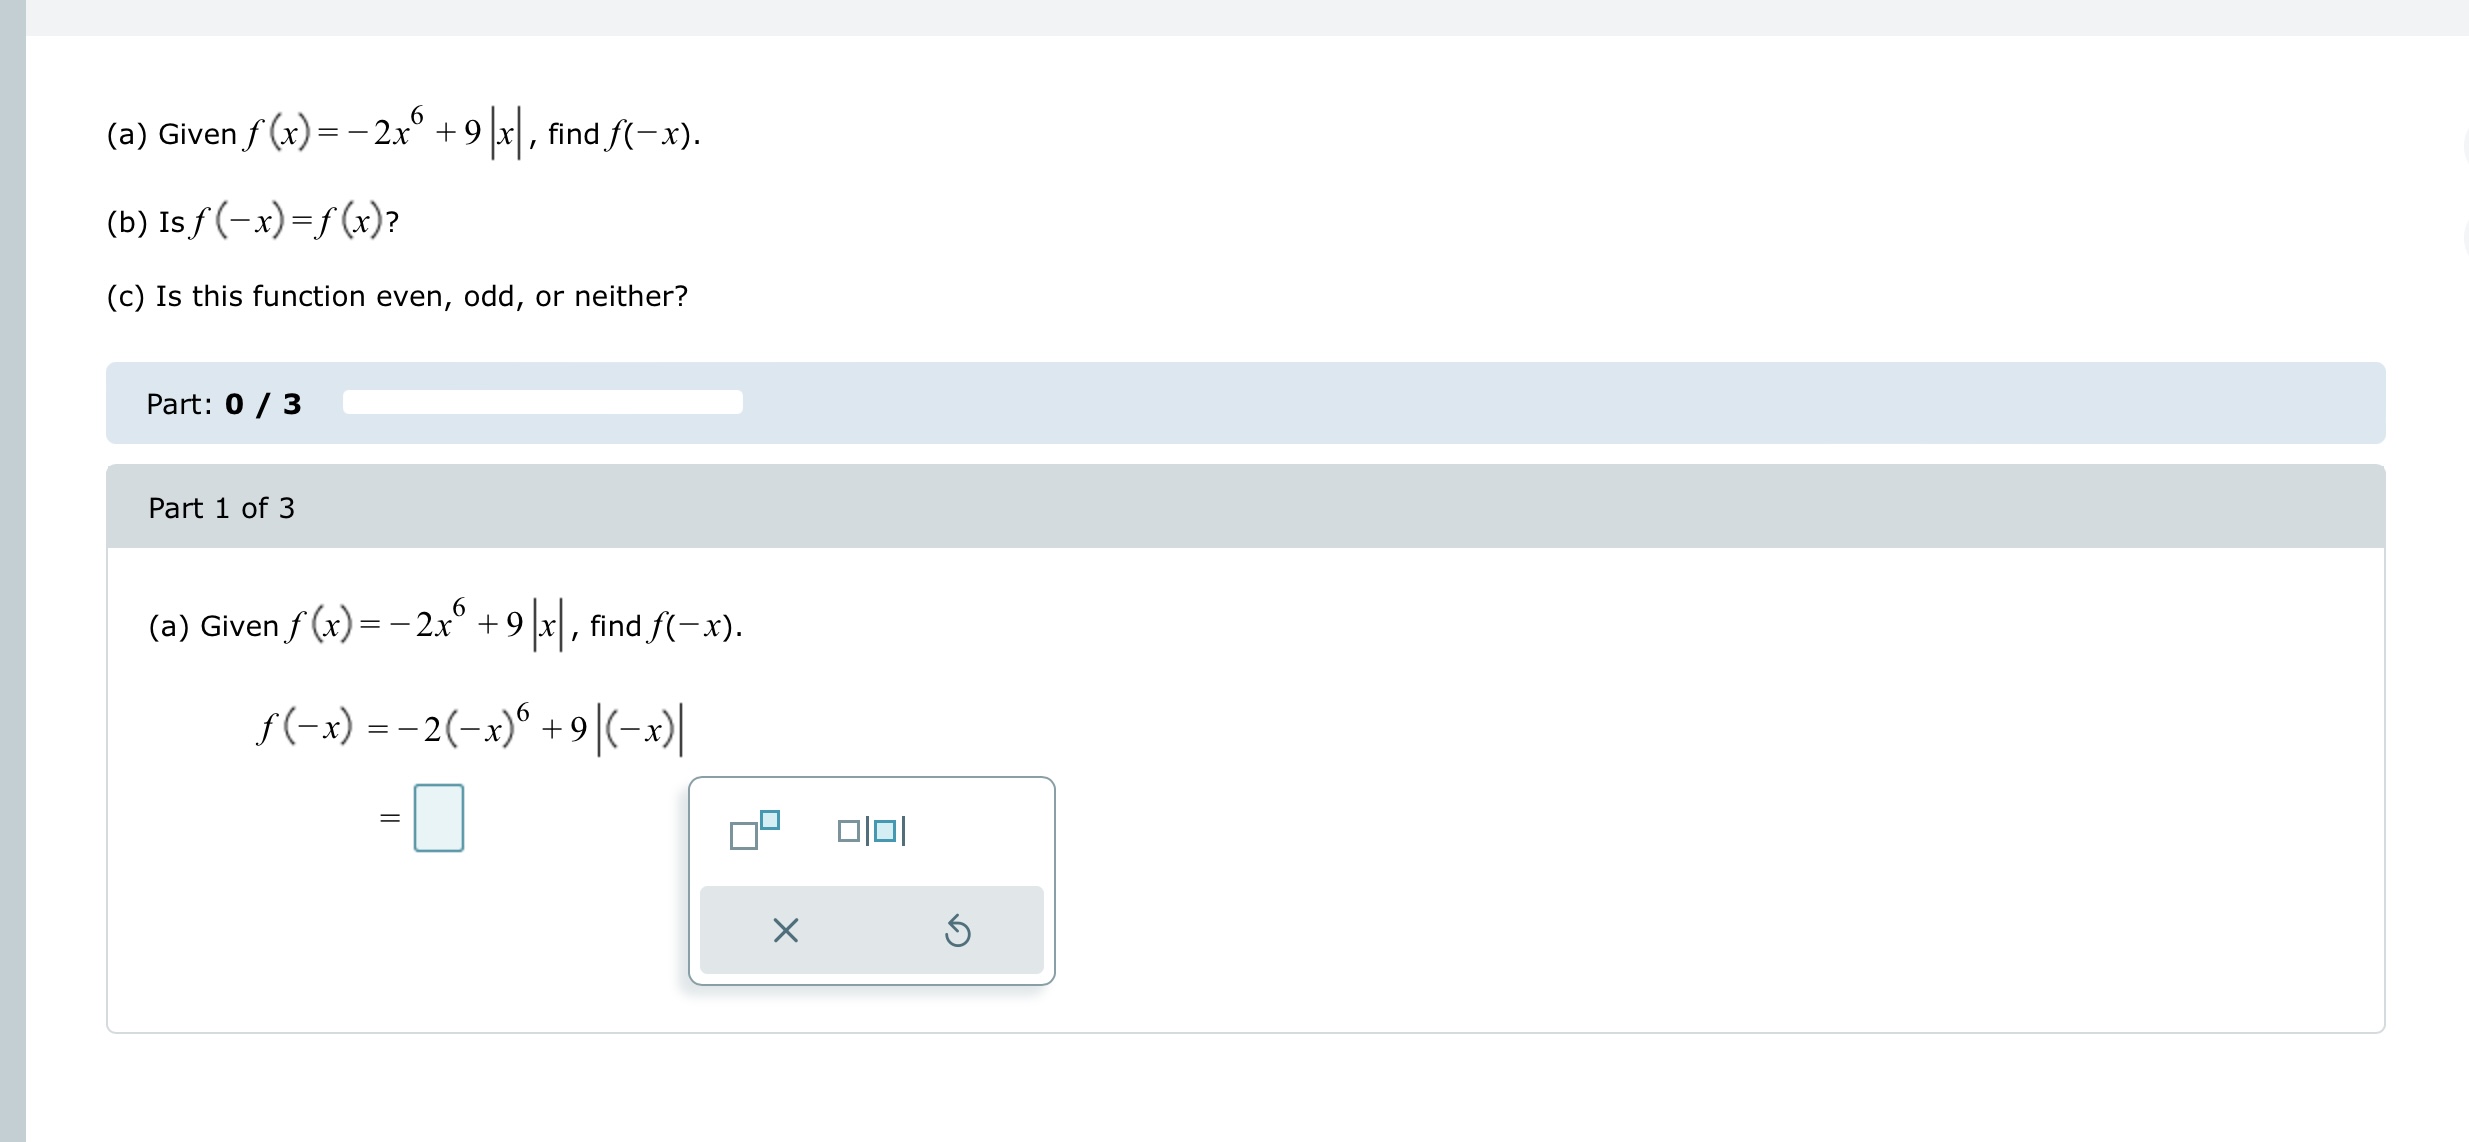
Task: Click the Part 1 of 3 header bar
Action: click(221, 508)
